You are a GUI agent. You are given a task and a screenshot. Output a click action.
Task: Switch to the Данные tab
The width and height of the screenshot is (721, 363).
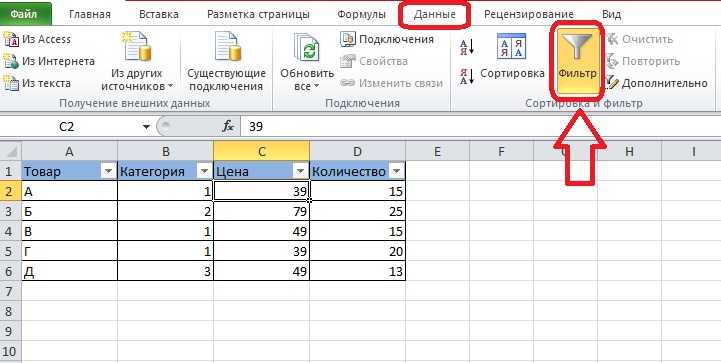(435, 14)
